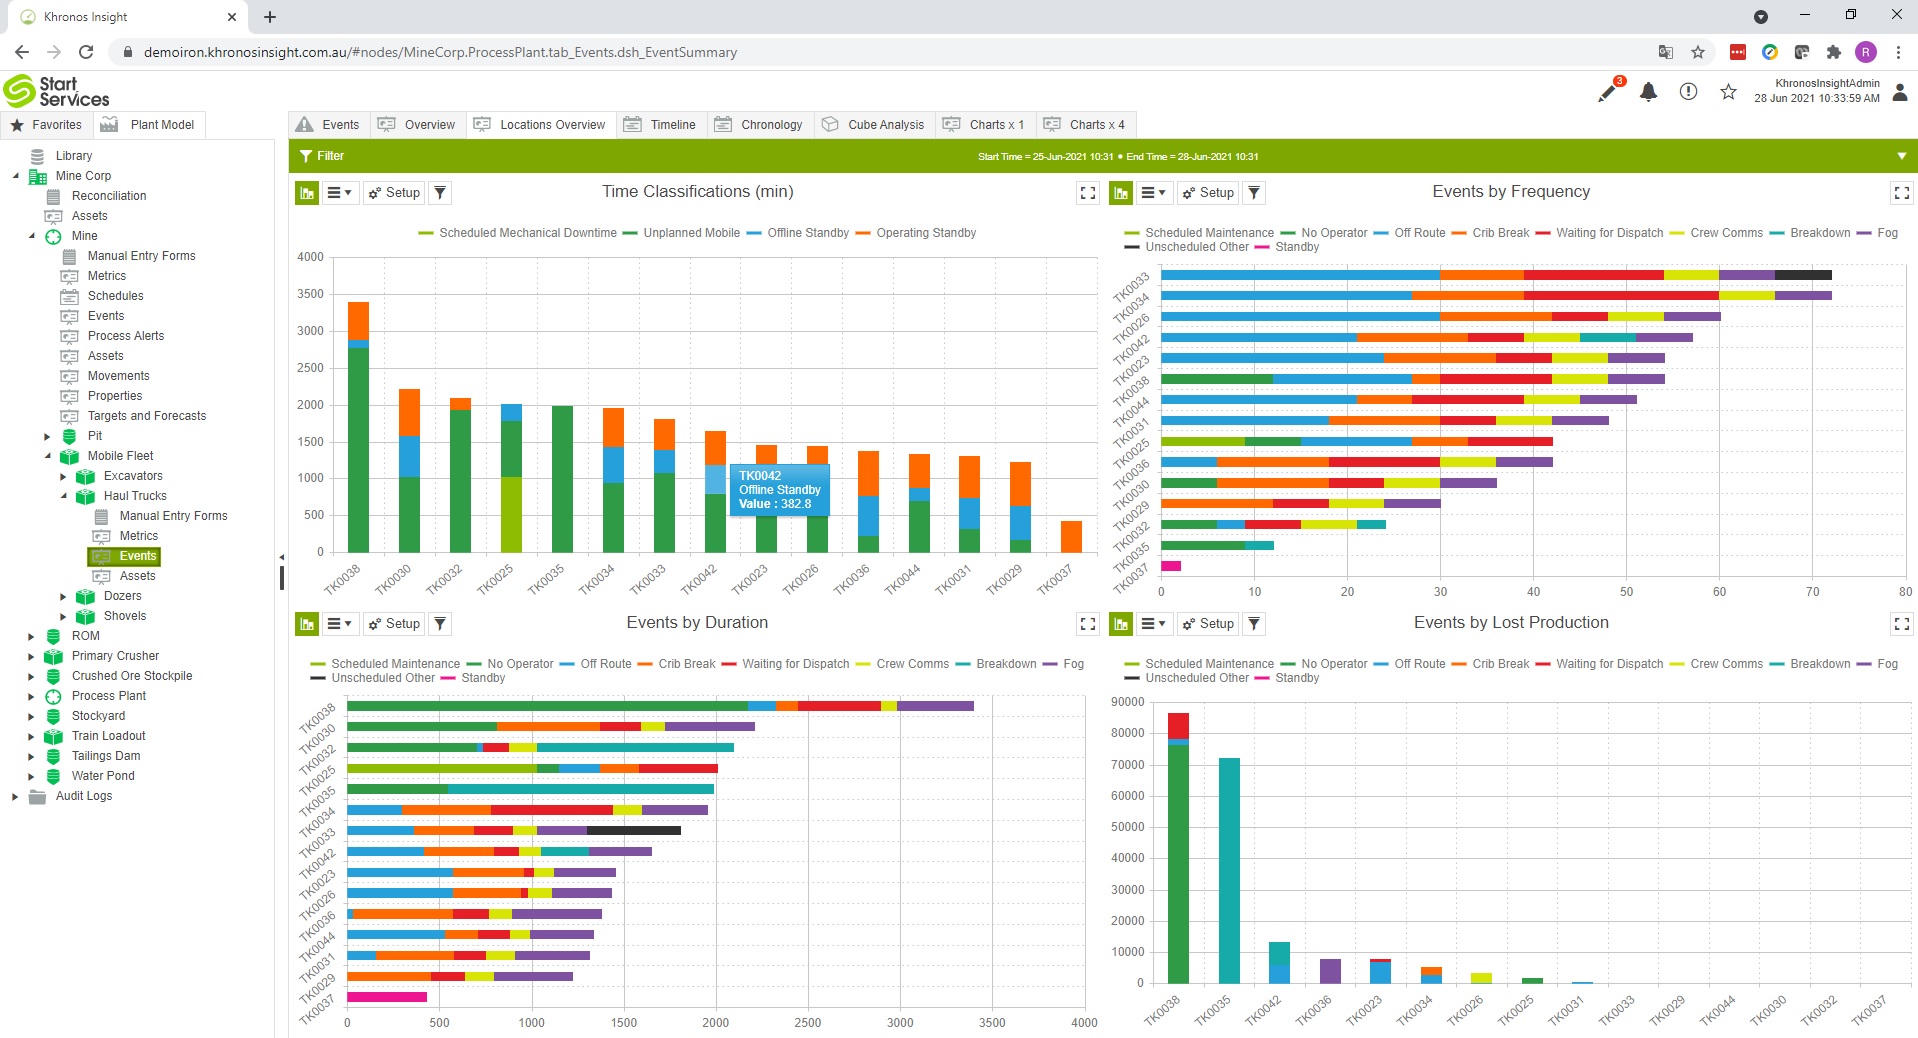Click filter funnel in Events by Lost Production panel
The image size is (1918, 1038).
[x=1254, y=624]
